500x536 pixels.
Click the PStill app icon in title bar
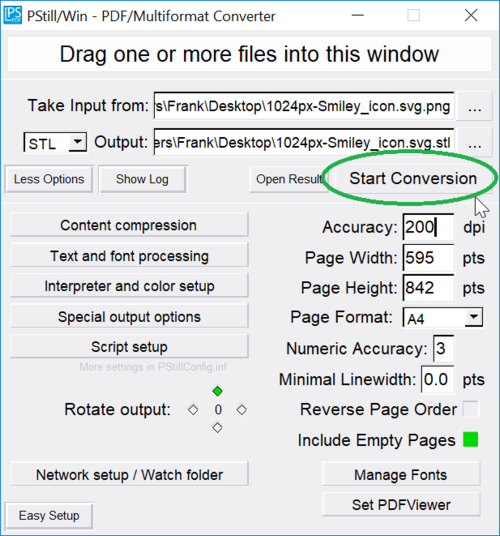coord(13,15)
